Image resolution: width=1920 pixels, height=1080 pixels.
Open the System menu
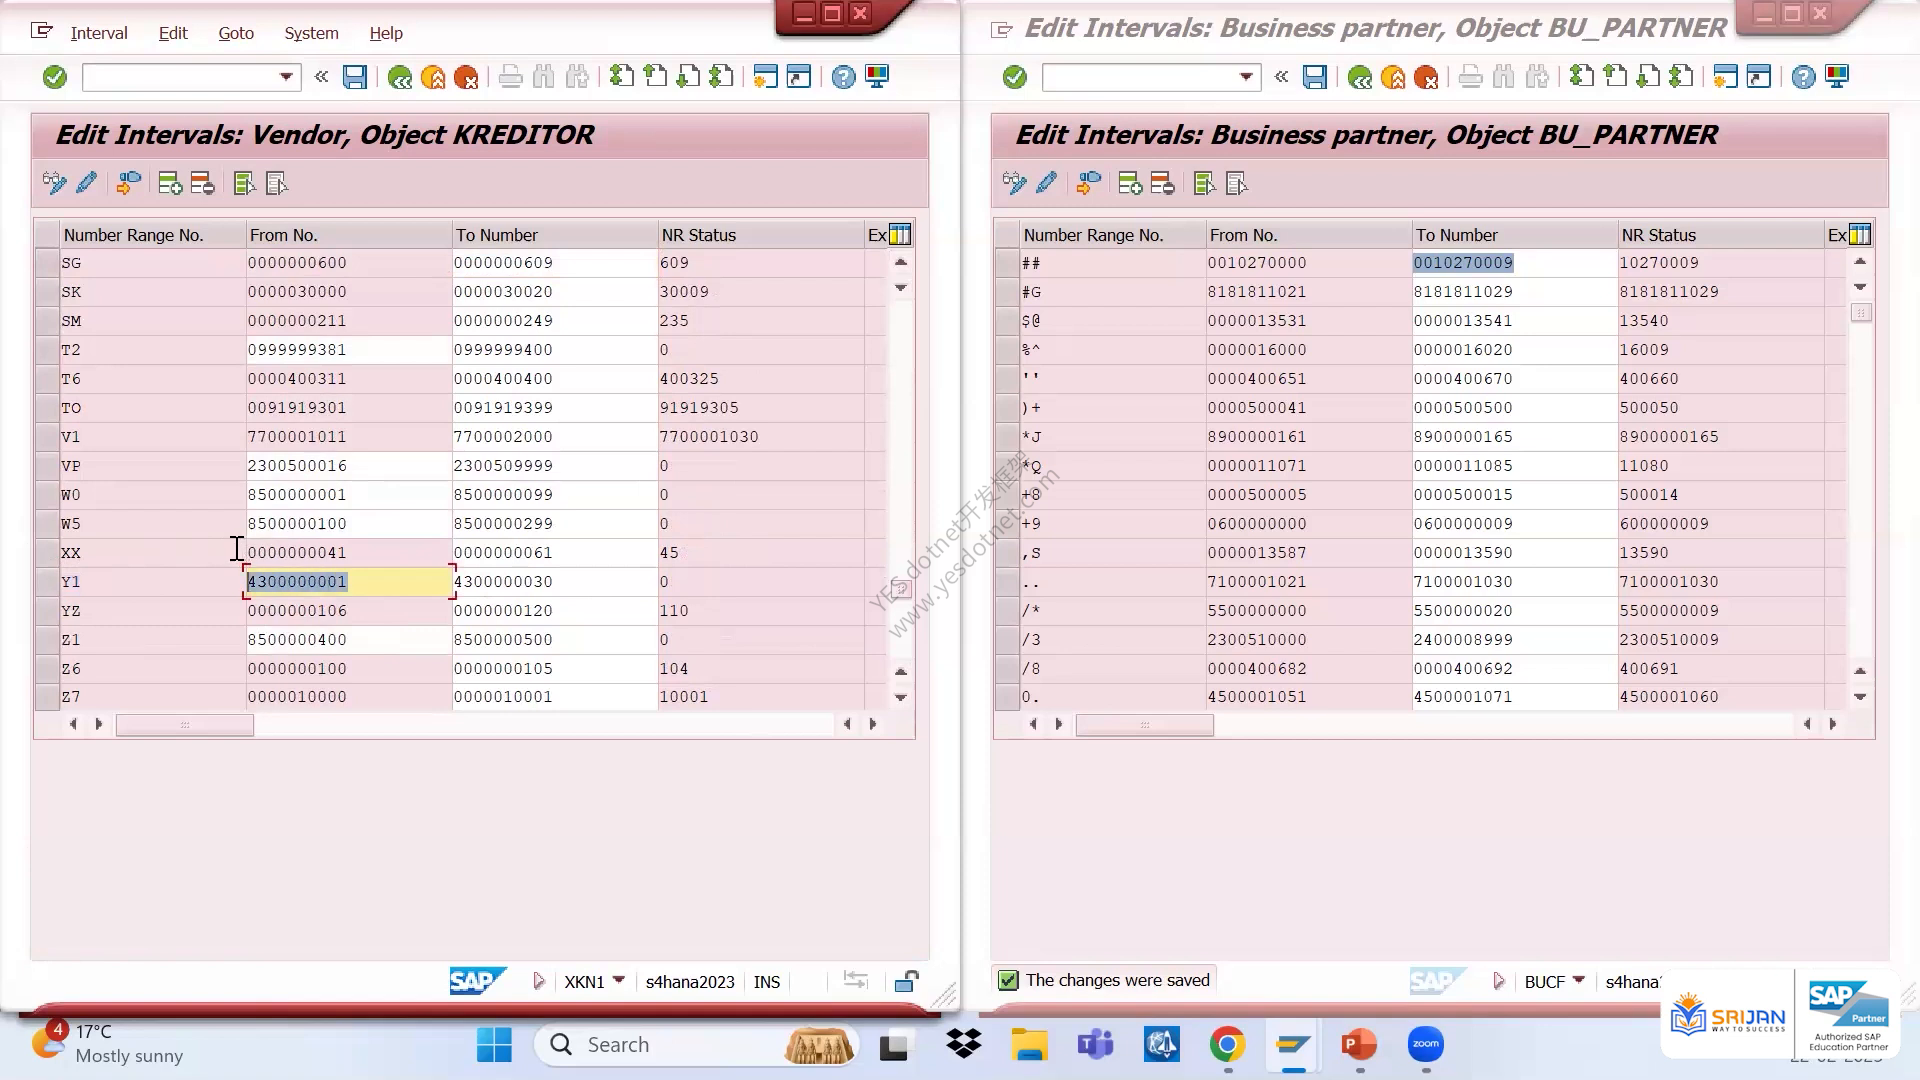(x=311, y=33)
